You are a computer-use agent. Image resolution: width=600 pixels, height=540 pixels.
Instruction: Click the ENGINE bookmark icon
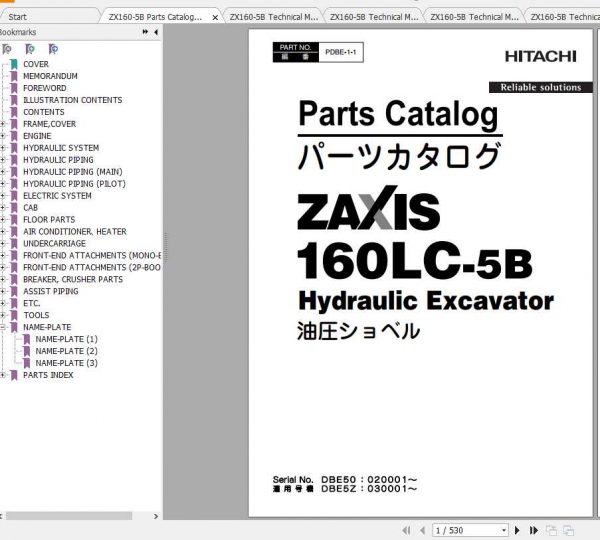[x=14, y=136]
